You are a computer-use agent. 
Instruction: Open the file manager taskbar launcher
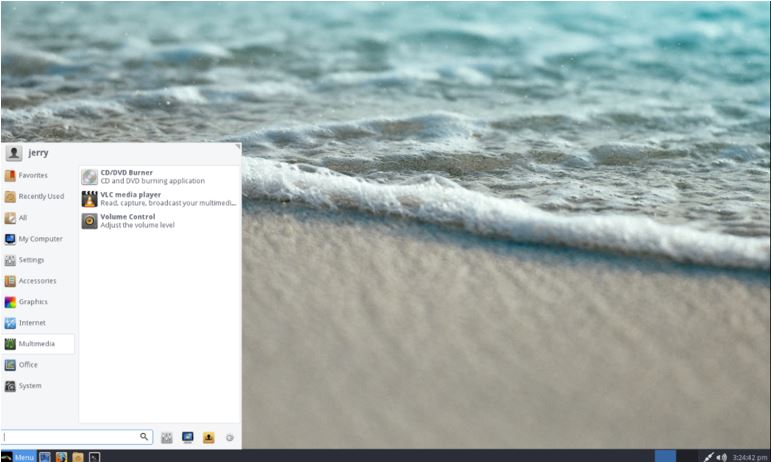click(x=77, y=457)
